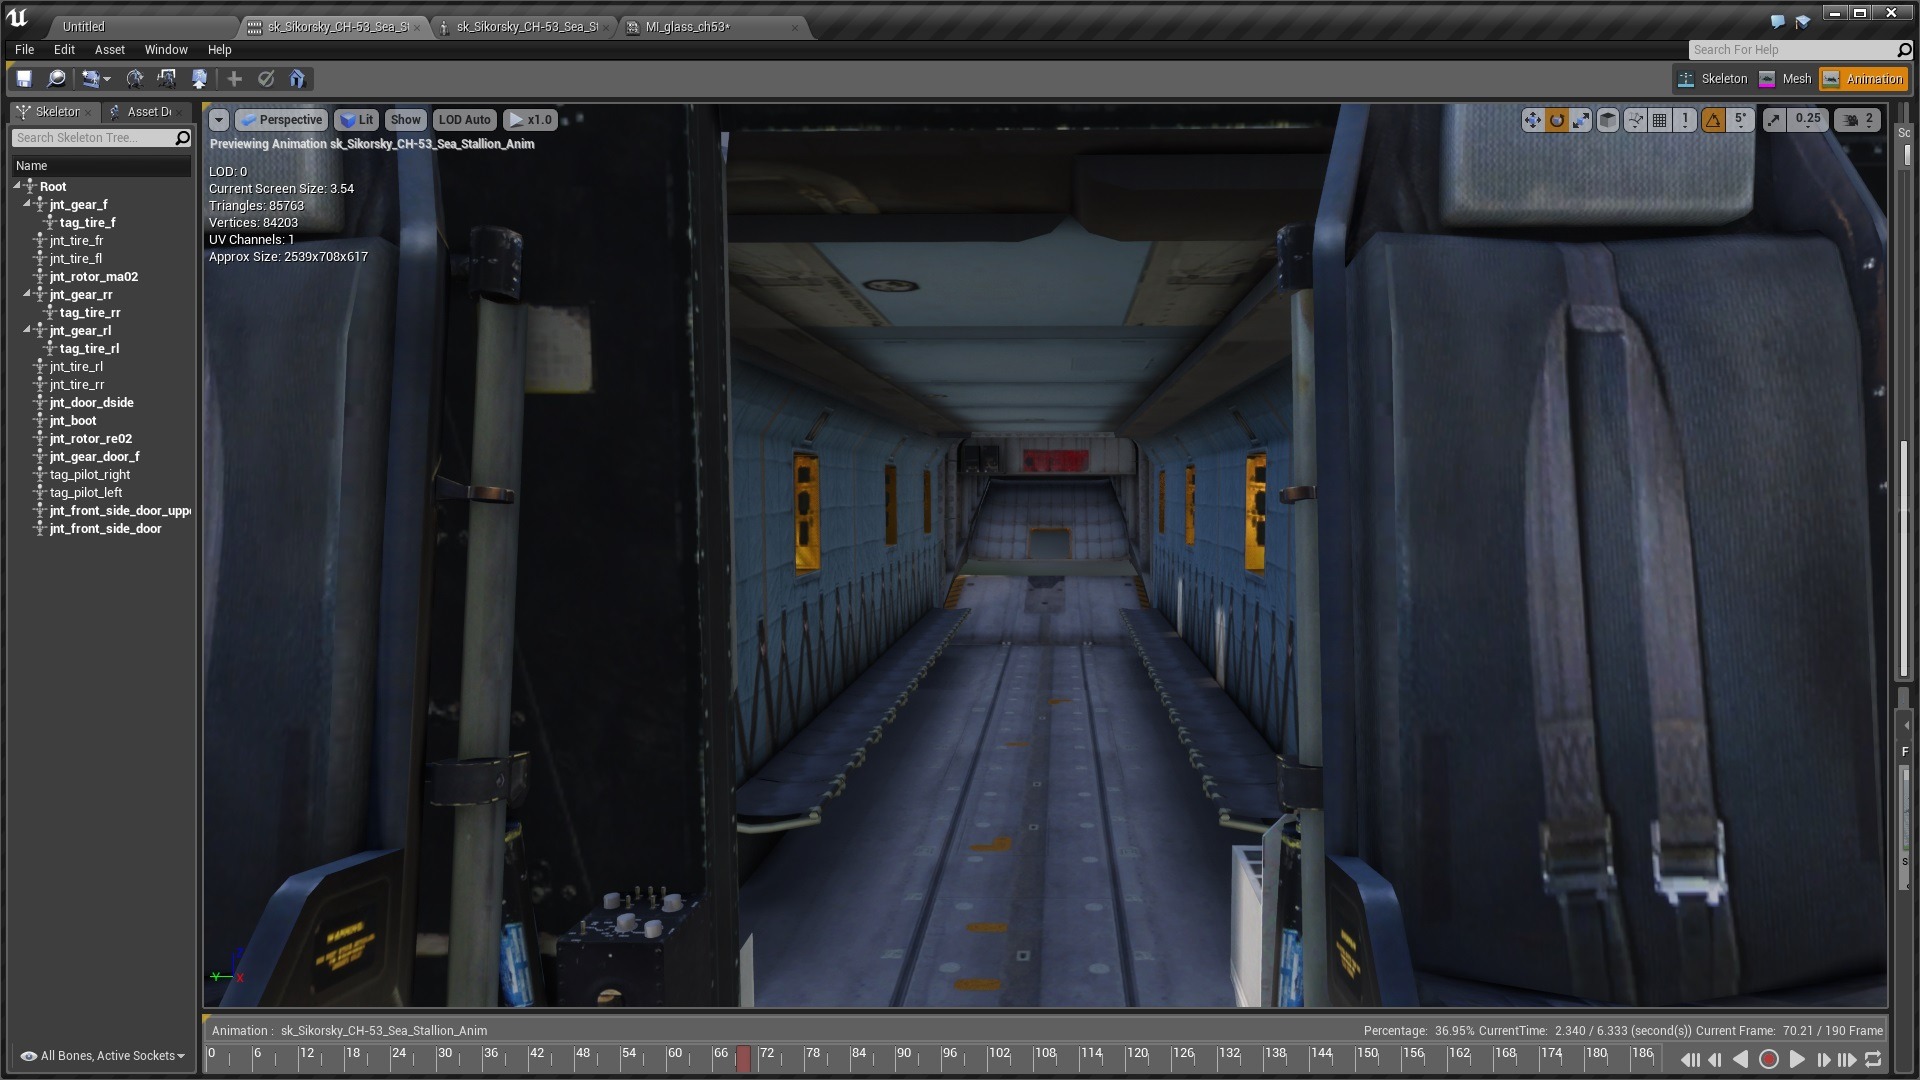Click the Show button in the viewport
1920x1080 pixels.
click(x=405, y=120)
